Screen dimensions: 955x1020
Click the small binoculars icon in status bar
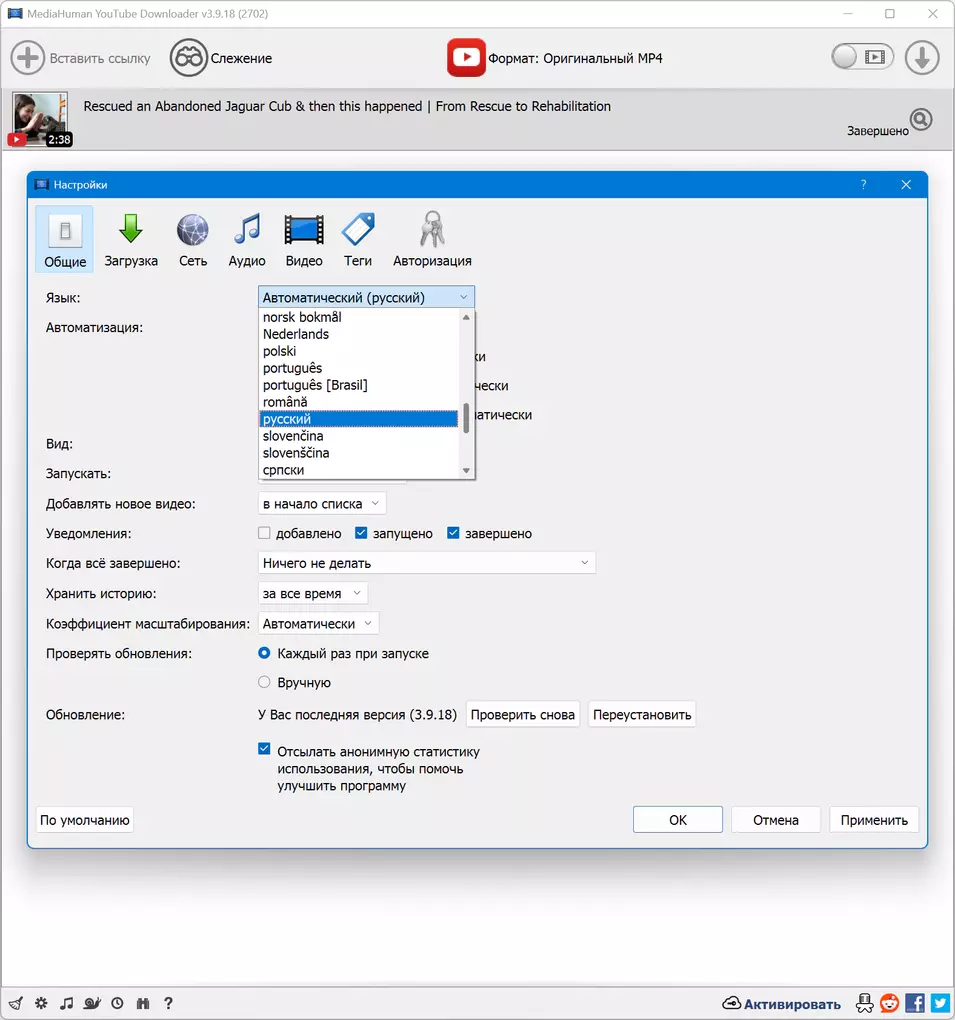coord(143,1003)
